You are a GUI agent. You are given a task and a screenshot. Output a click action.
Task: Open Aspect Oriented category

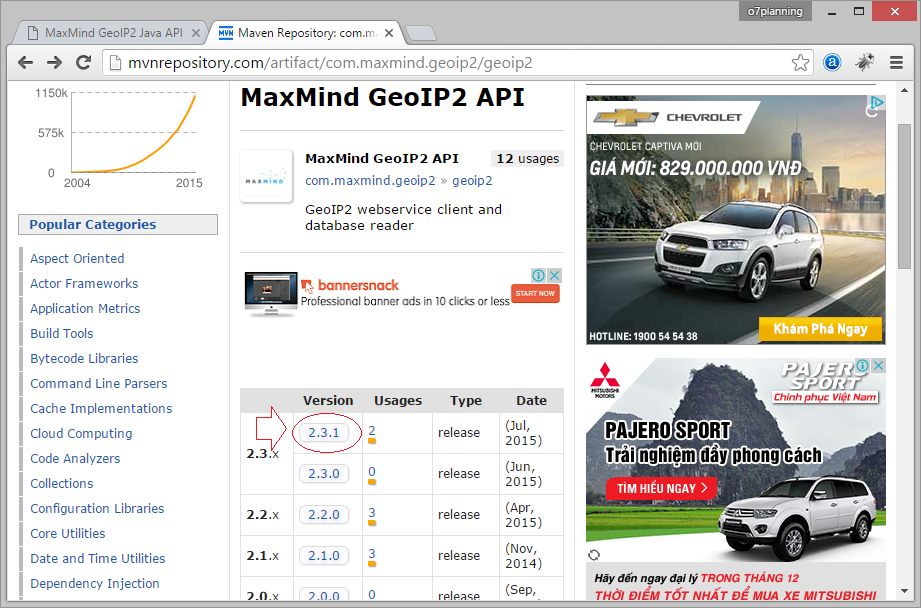tap(77, 258)
